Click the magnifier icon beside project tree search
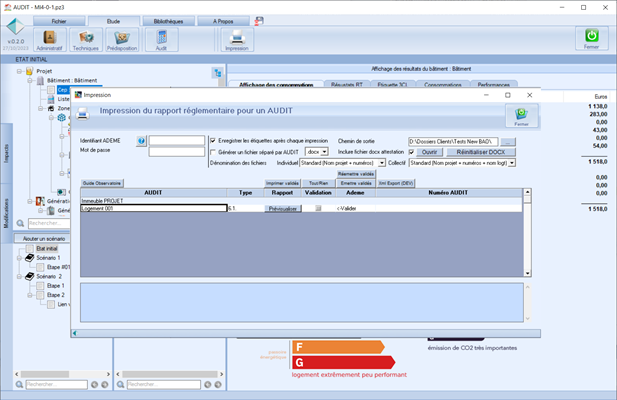This screenshot has height=400, width=617. [20, 223]
